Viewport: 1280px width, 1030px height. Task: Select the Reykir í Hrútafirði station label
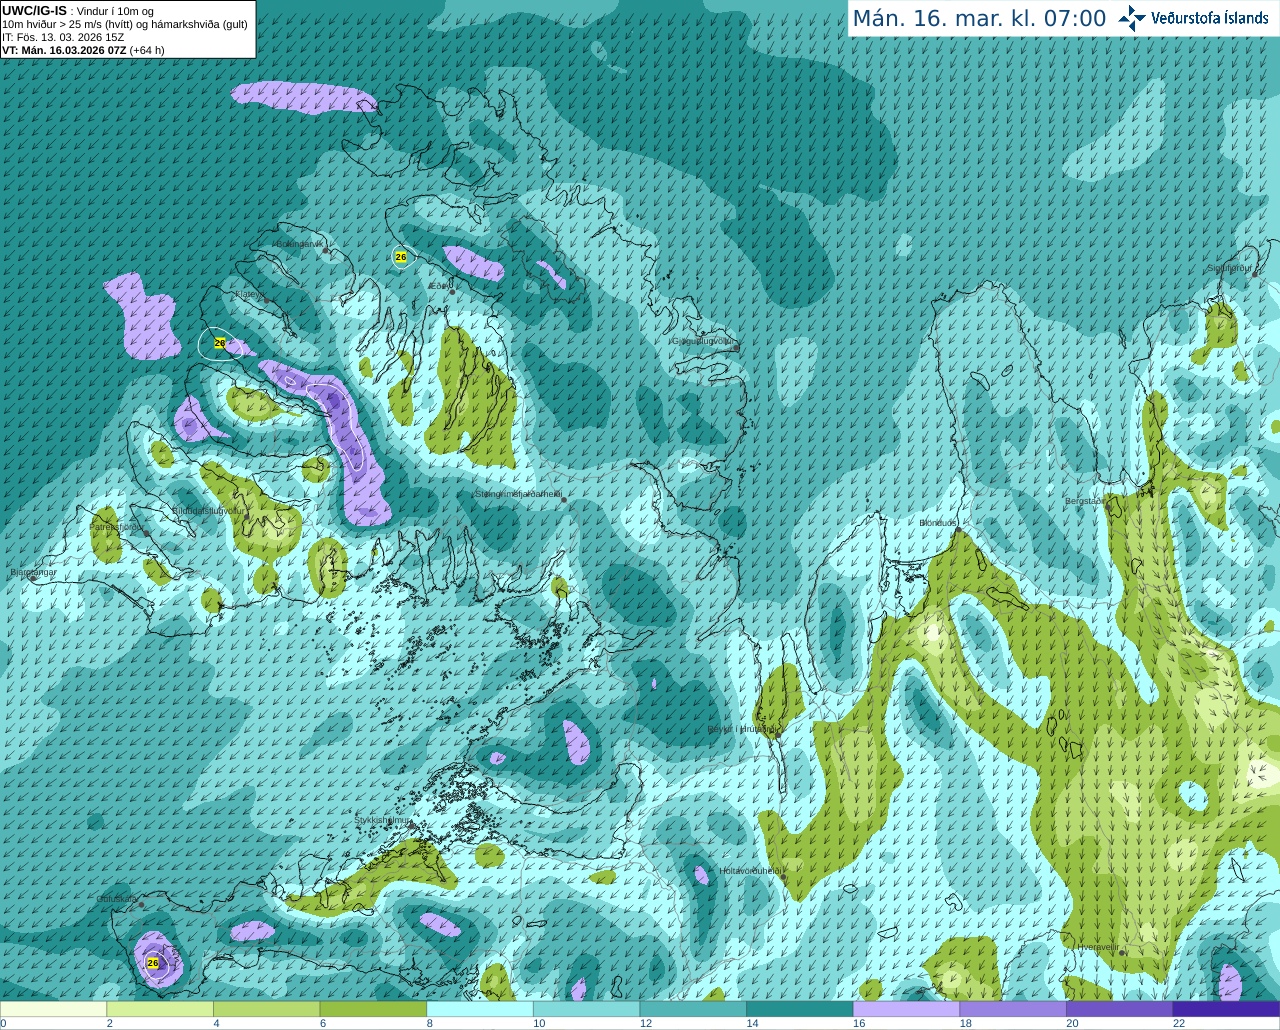[742, 729]
